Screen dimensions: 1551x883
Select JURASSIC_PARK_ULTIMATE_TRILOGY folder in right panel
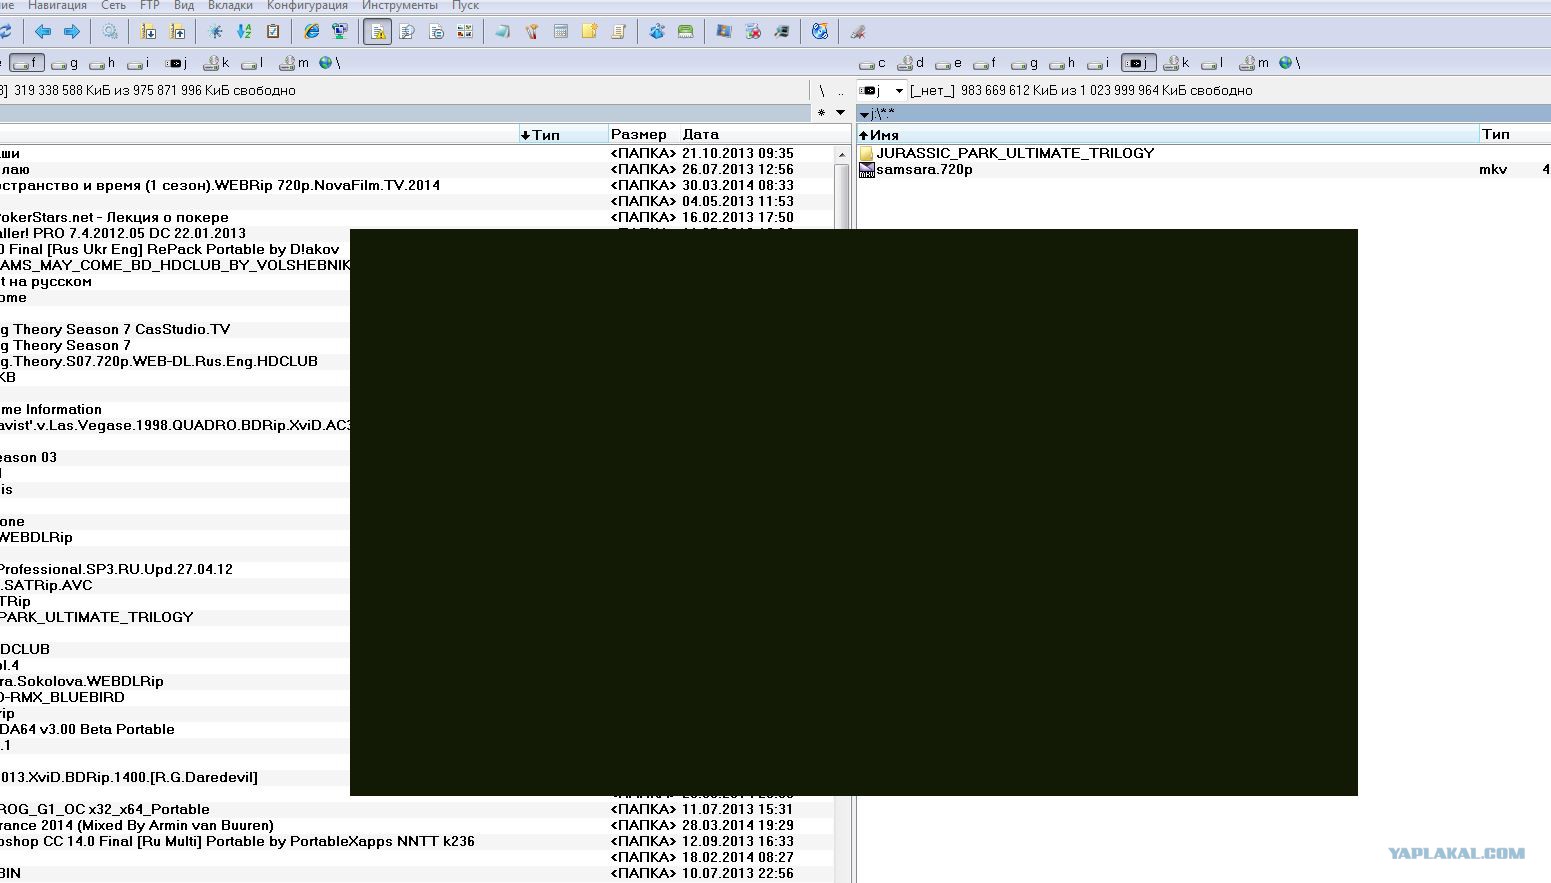click(x=1015, y=153)
